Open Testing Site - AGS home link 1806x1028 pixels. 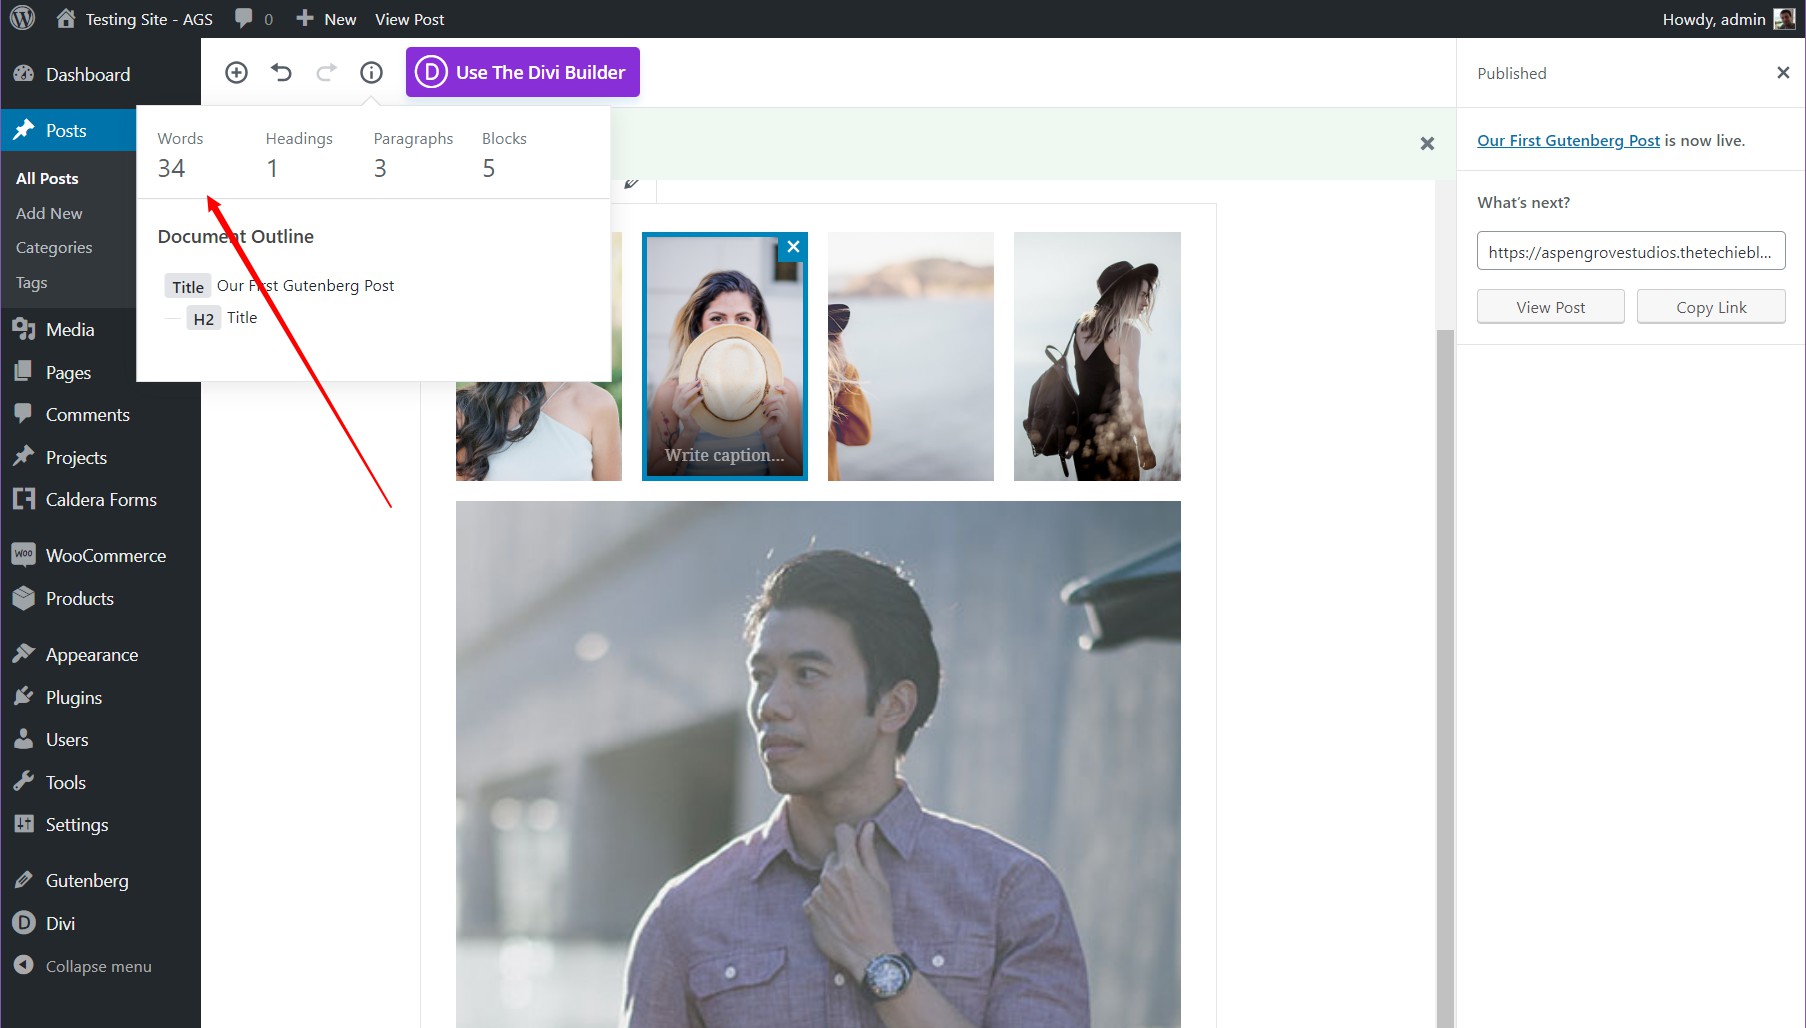point(135,19)
